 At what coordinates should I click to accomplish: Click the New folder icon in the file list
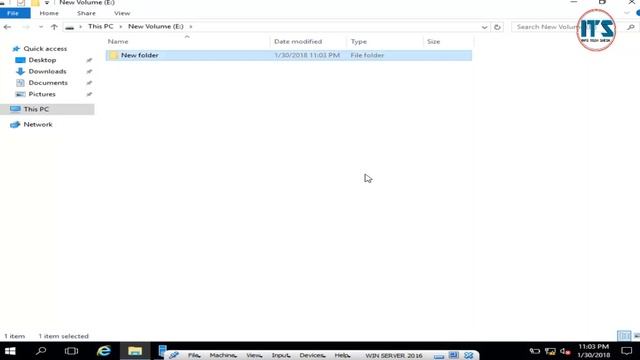pos(113,55)
